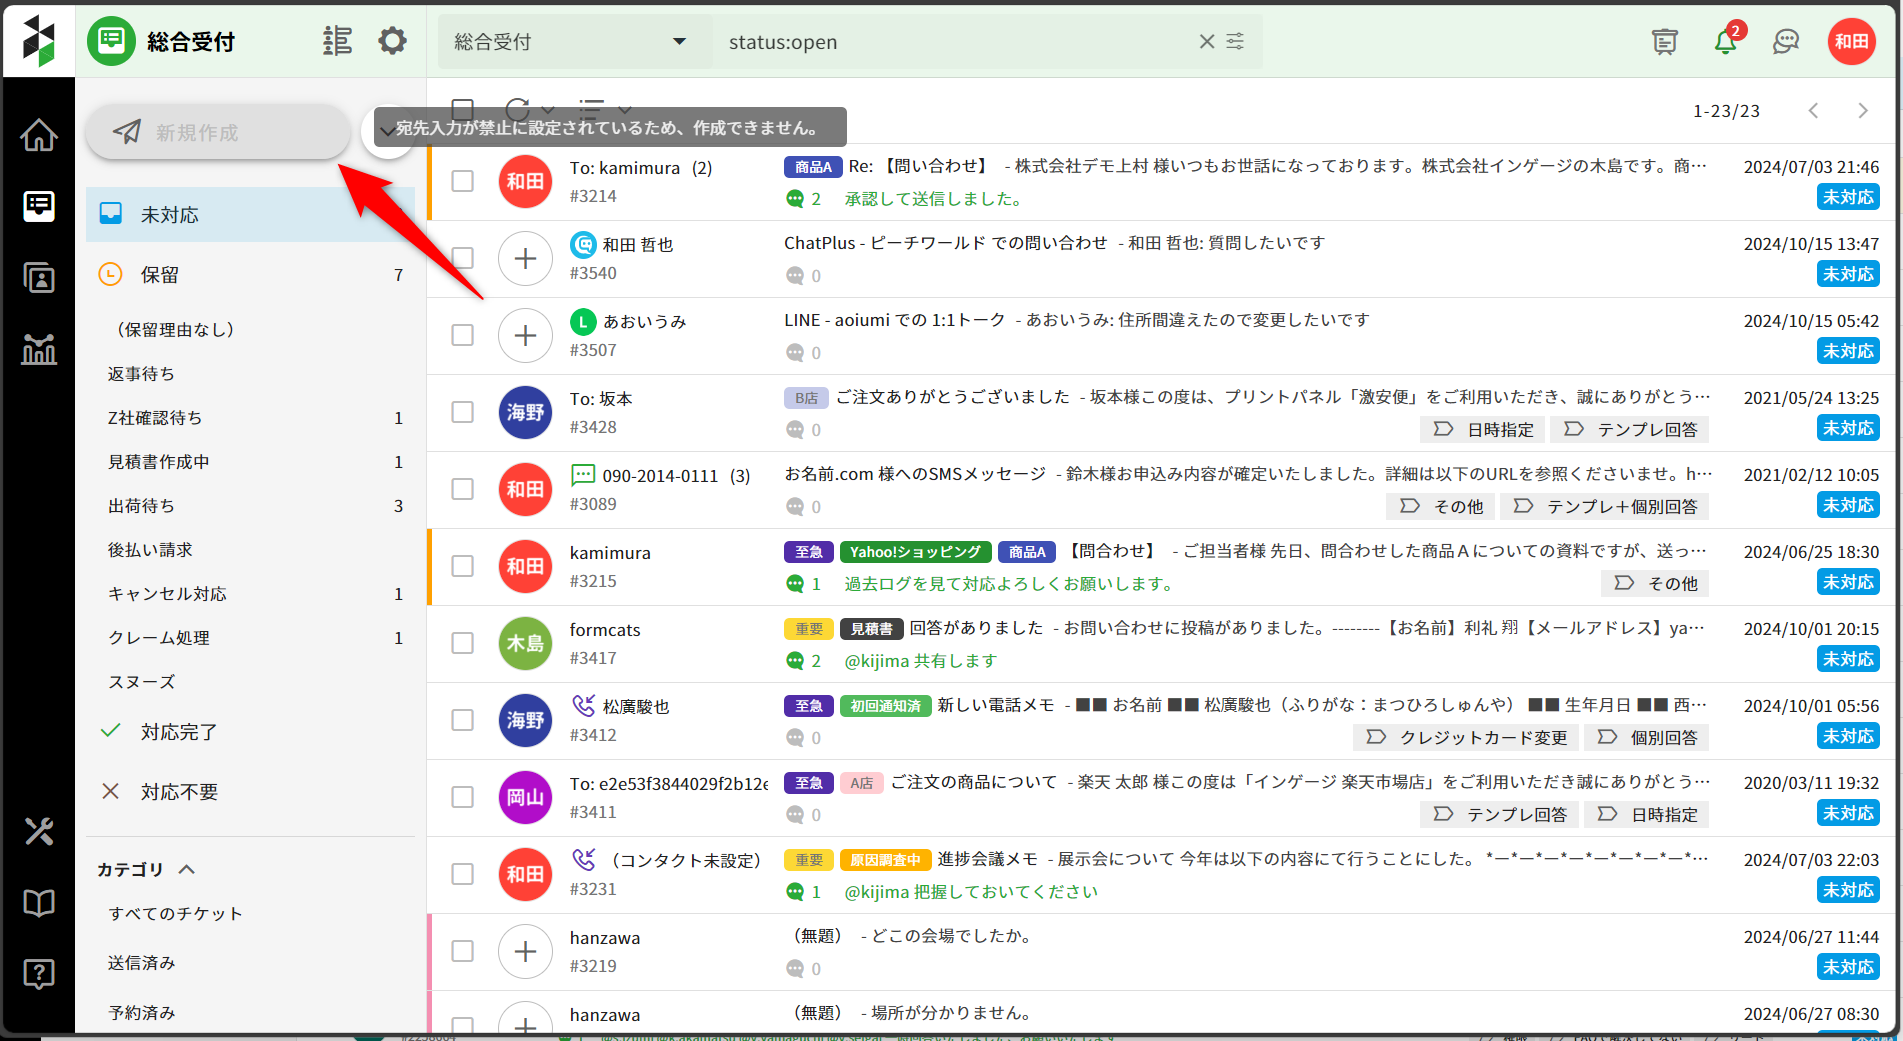Check the box for ticket #3214
This screenshot has height=1041, width=1903.
click(x=462, y=181)
